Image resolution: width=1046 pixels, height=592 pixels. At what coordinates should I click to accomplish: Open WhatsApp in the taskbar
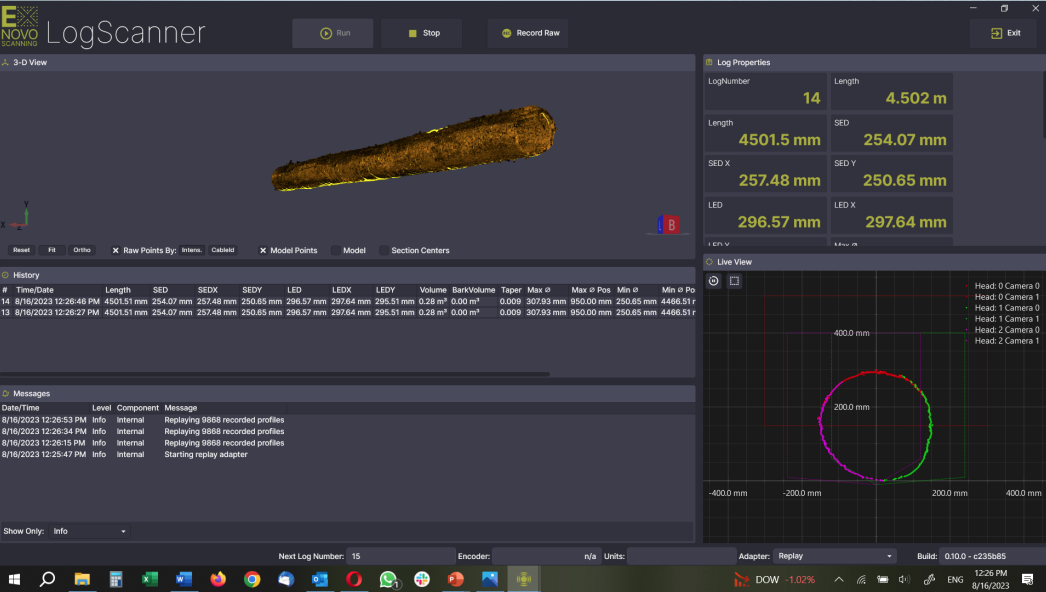pos(389,579)
